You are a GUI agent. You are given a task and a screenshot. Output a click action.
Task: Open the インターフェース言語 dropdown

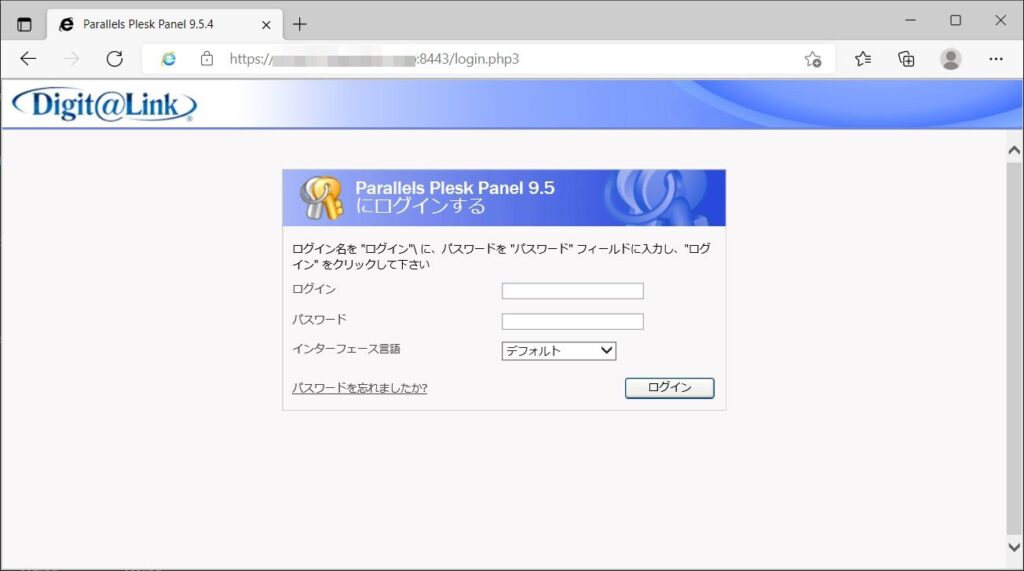click(558, 351)
